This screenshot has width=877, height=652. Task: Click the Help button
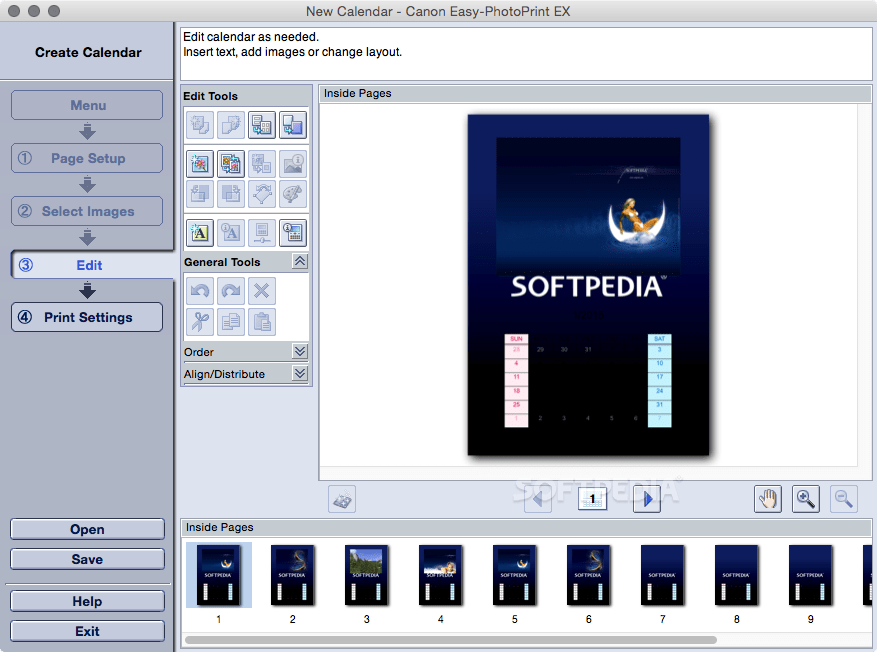click(87, 601)
